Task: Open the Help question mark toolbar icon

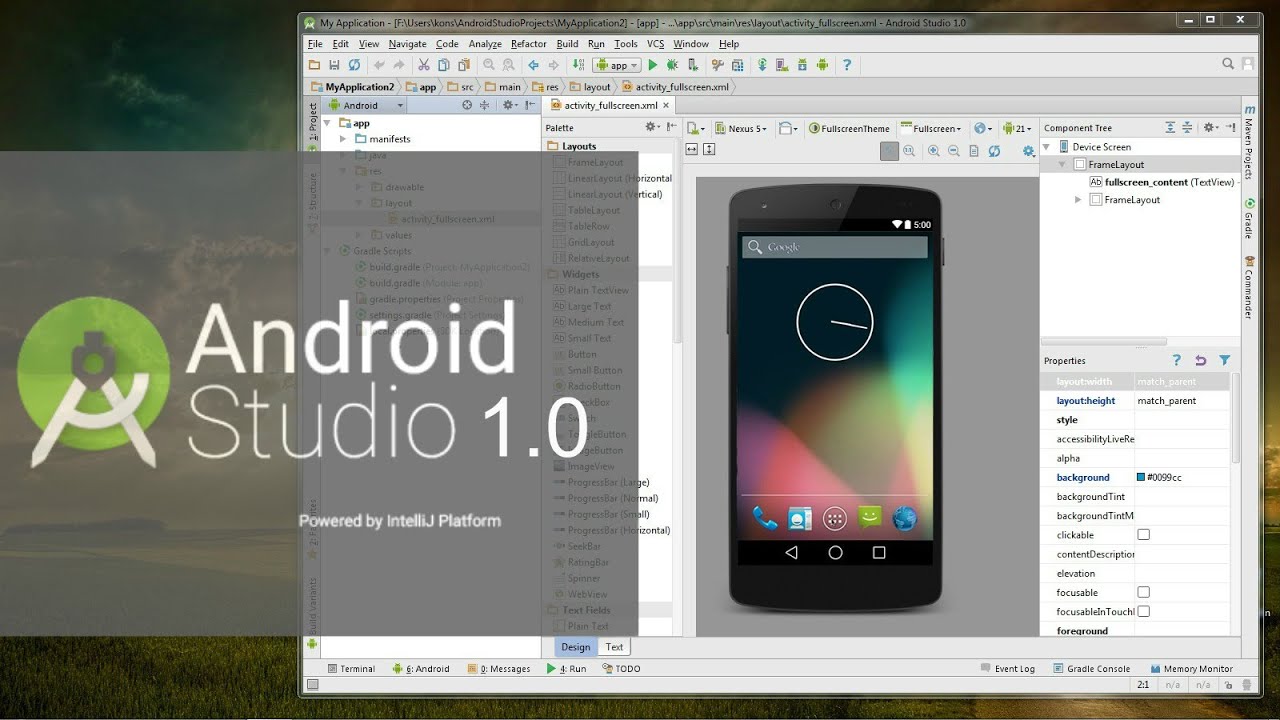Action: click(x=847, y=65)
